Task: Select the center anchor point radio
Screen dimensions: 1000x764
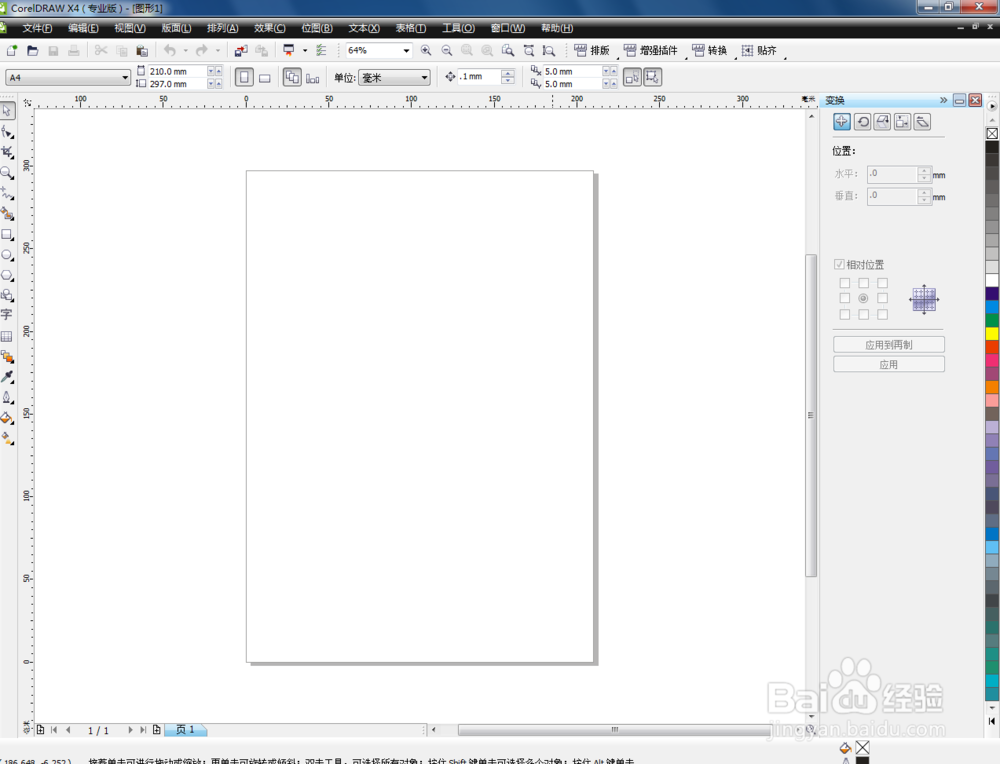Action: click(863, 298)
